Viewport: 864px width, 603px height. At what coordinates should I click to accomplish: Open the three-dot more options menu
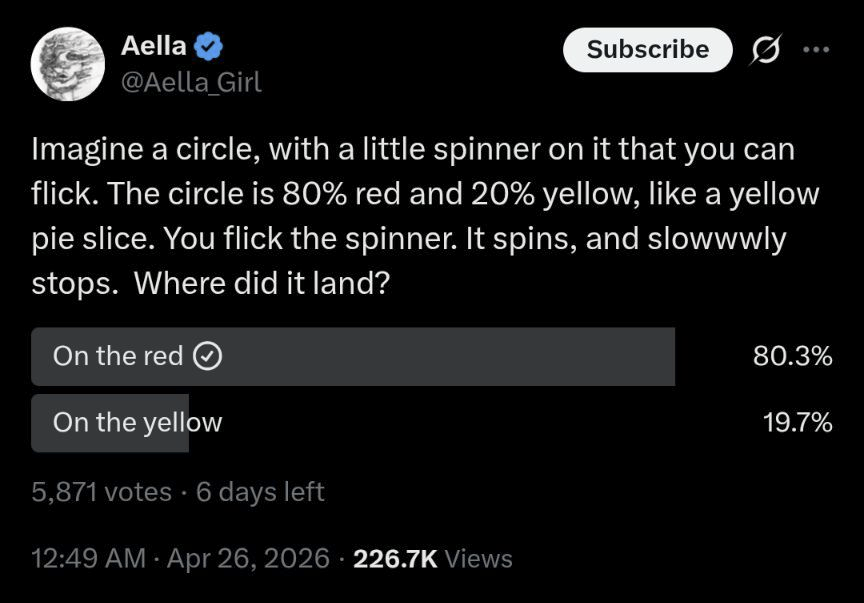coord(816,50)
